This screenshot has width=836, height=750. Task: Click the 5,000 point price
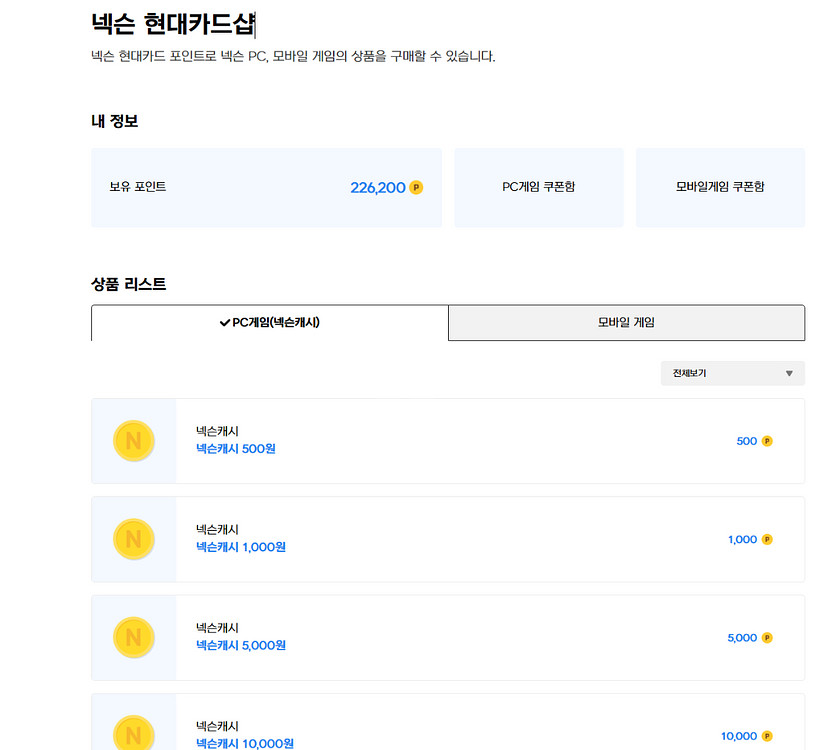742,638
